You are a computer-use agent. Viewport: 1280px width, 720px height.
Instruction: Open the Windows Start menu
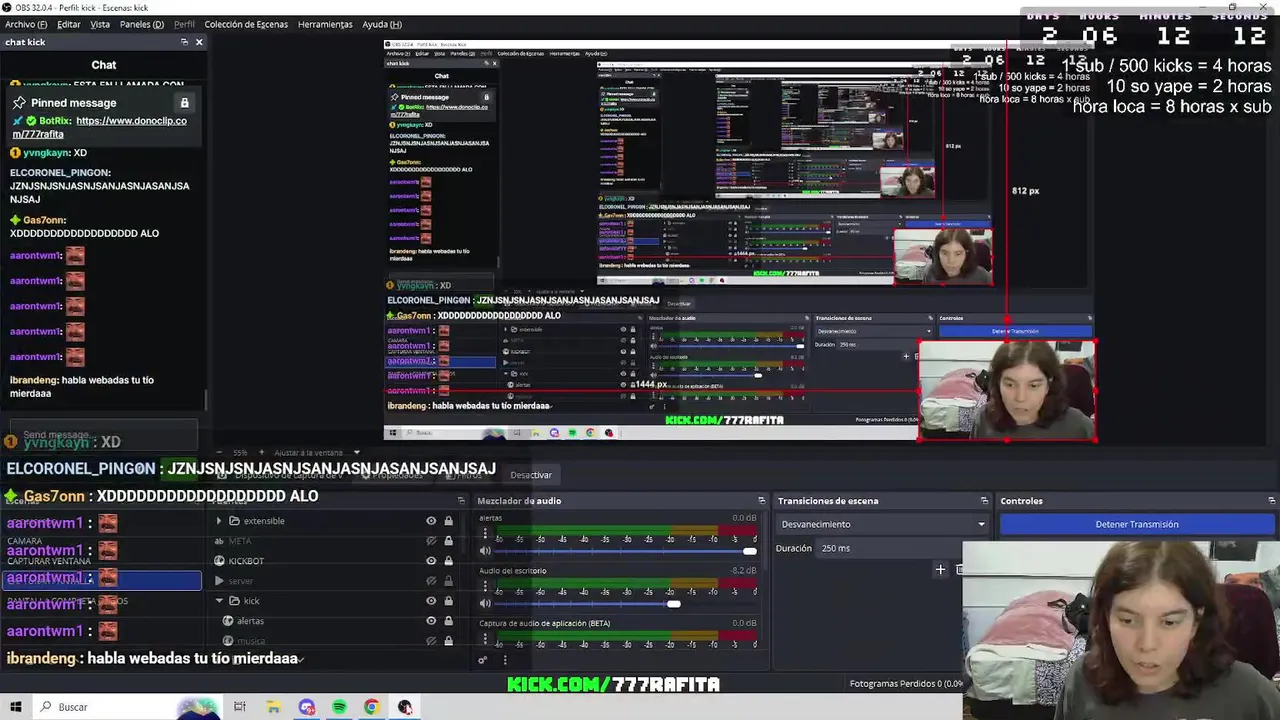[x=16, y=707]
